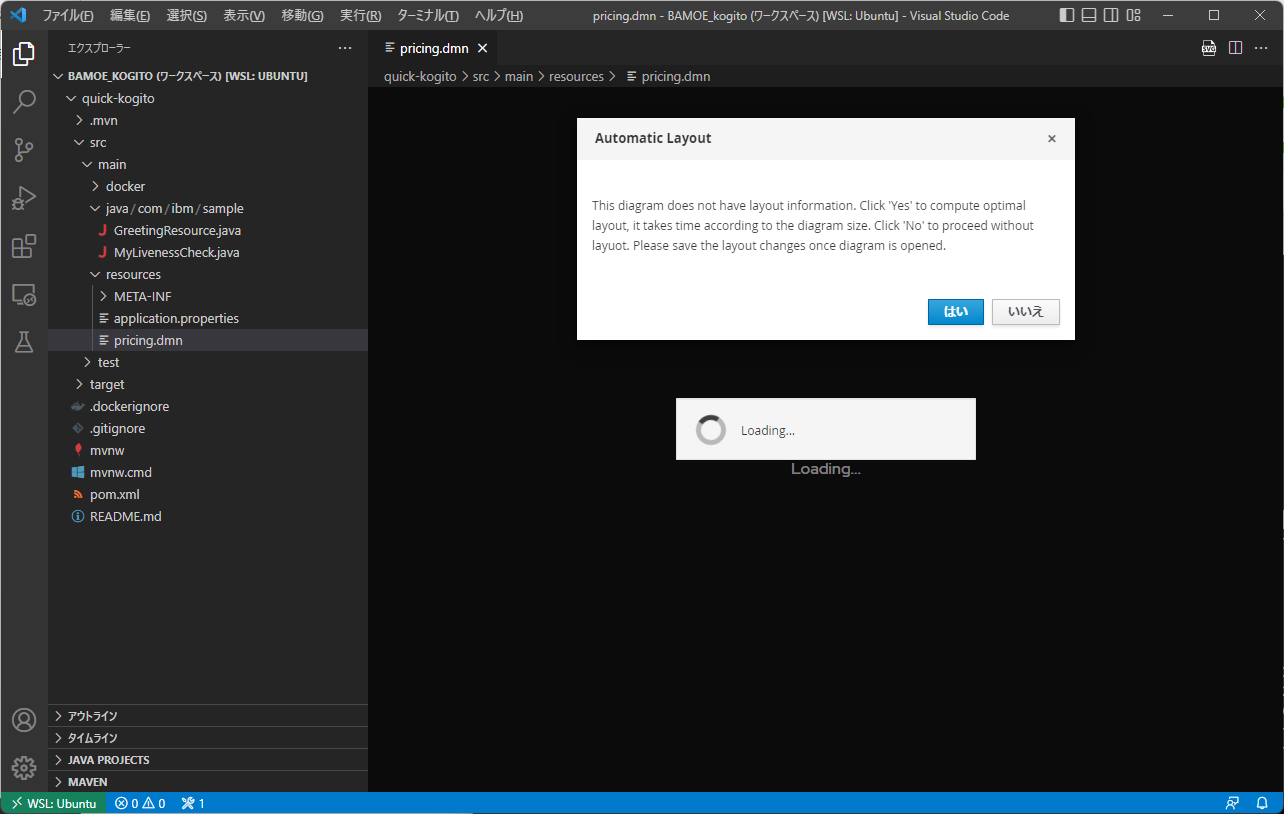Image resolution: width=1284 pixels, height=814 pixels.
Task: Open the Remote Explorer view
Action: (24, 294)
